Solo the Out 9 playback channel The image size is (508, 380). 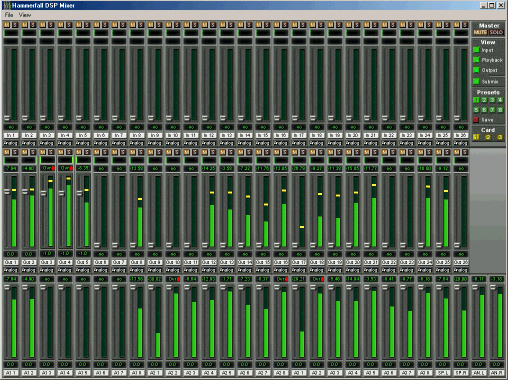(159, 152)
